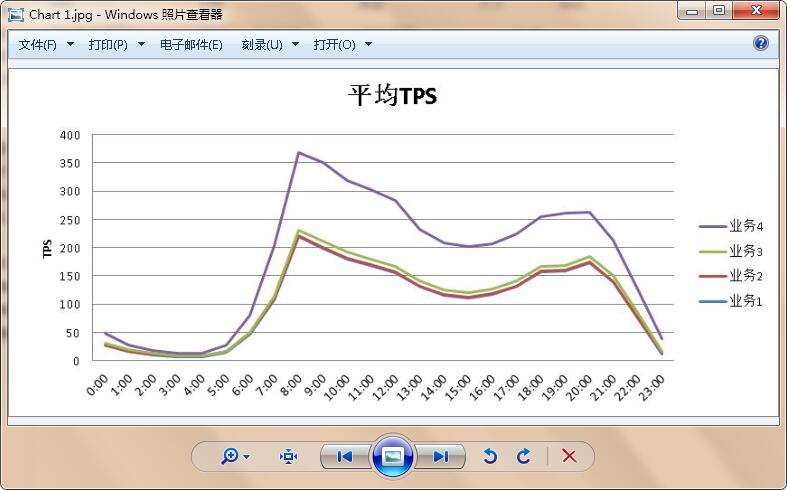
Task: Click the 350 y-axis label
Action: [70, 163]
